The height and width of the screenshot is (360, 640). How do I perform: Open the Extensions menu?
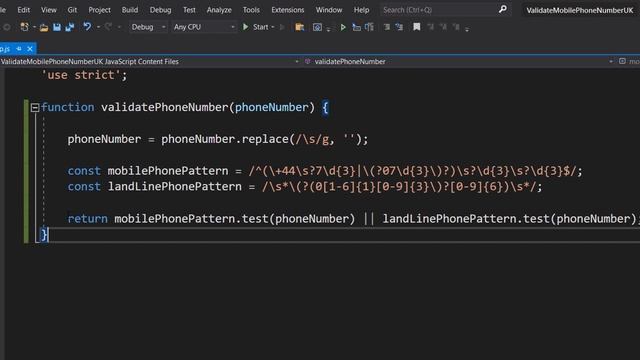(288, 10)
